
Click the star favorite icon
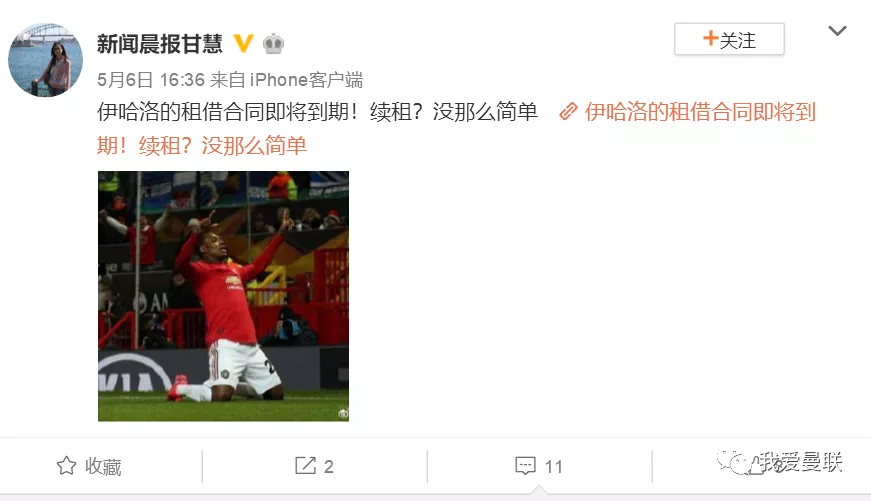click(66, 465)
